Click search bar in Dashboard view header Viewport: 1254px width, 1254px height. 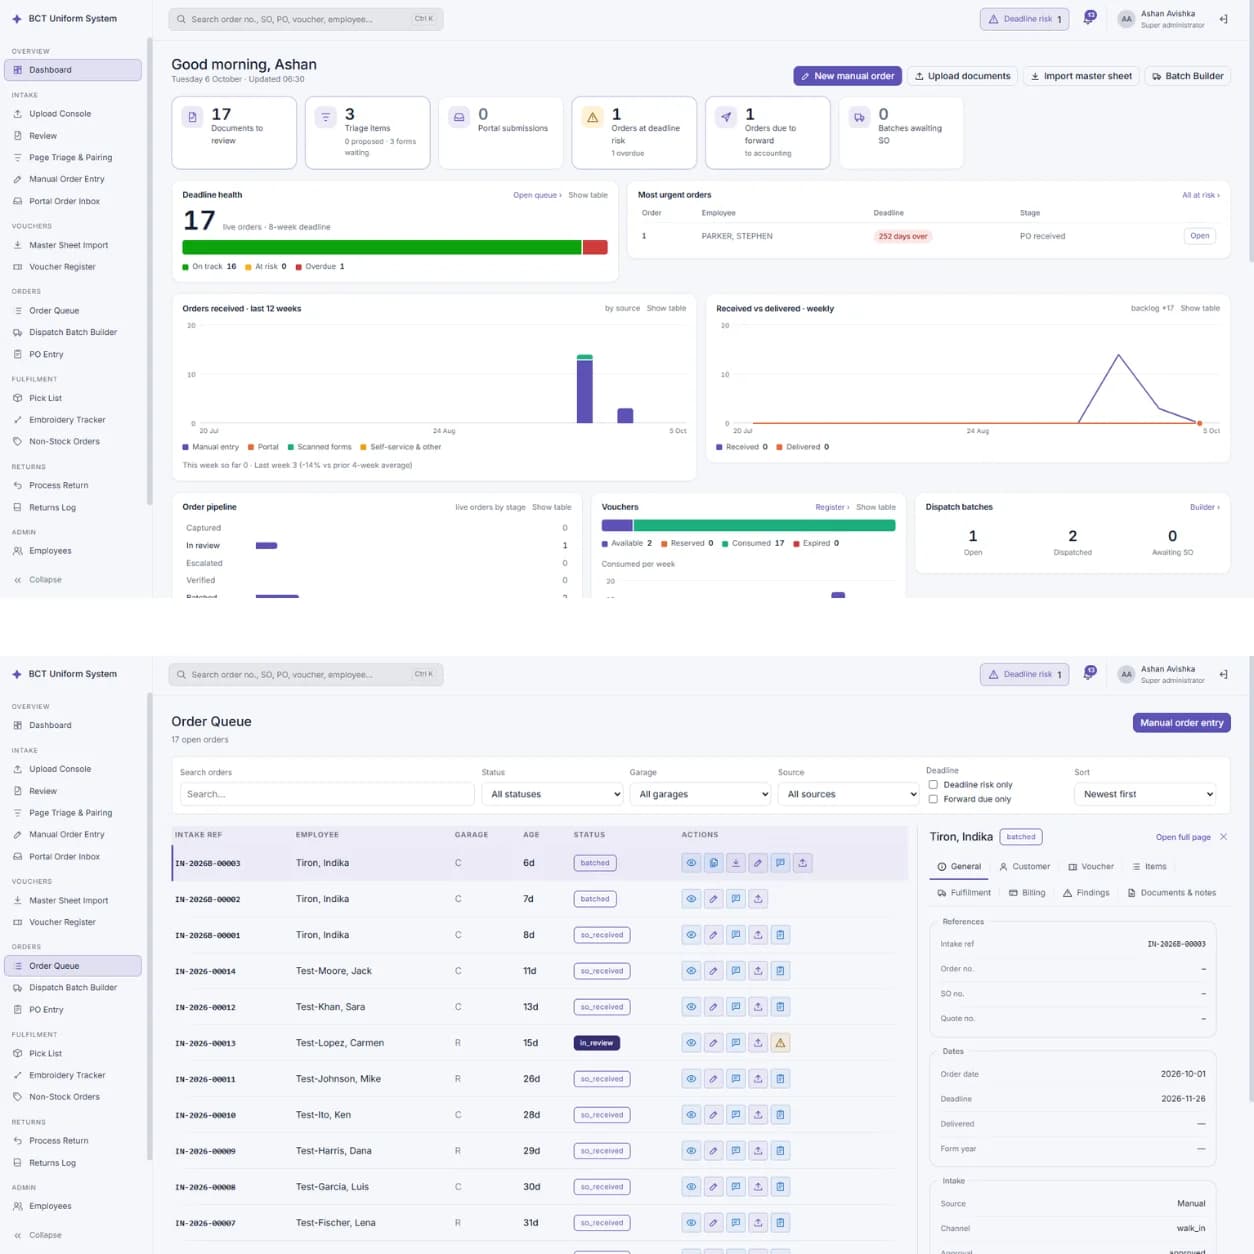(x=306, y=19)
